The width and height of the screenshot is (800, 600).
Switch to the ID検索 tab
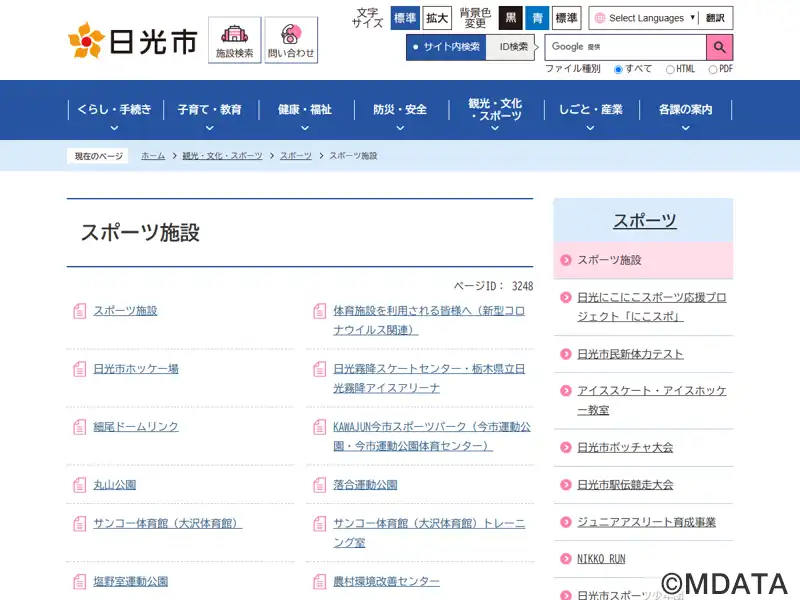[x=514, y=47]
